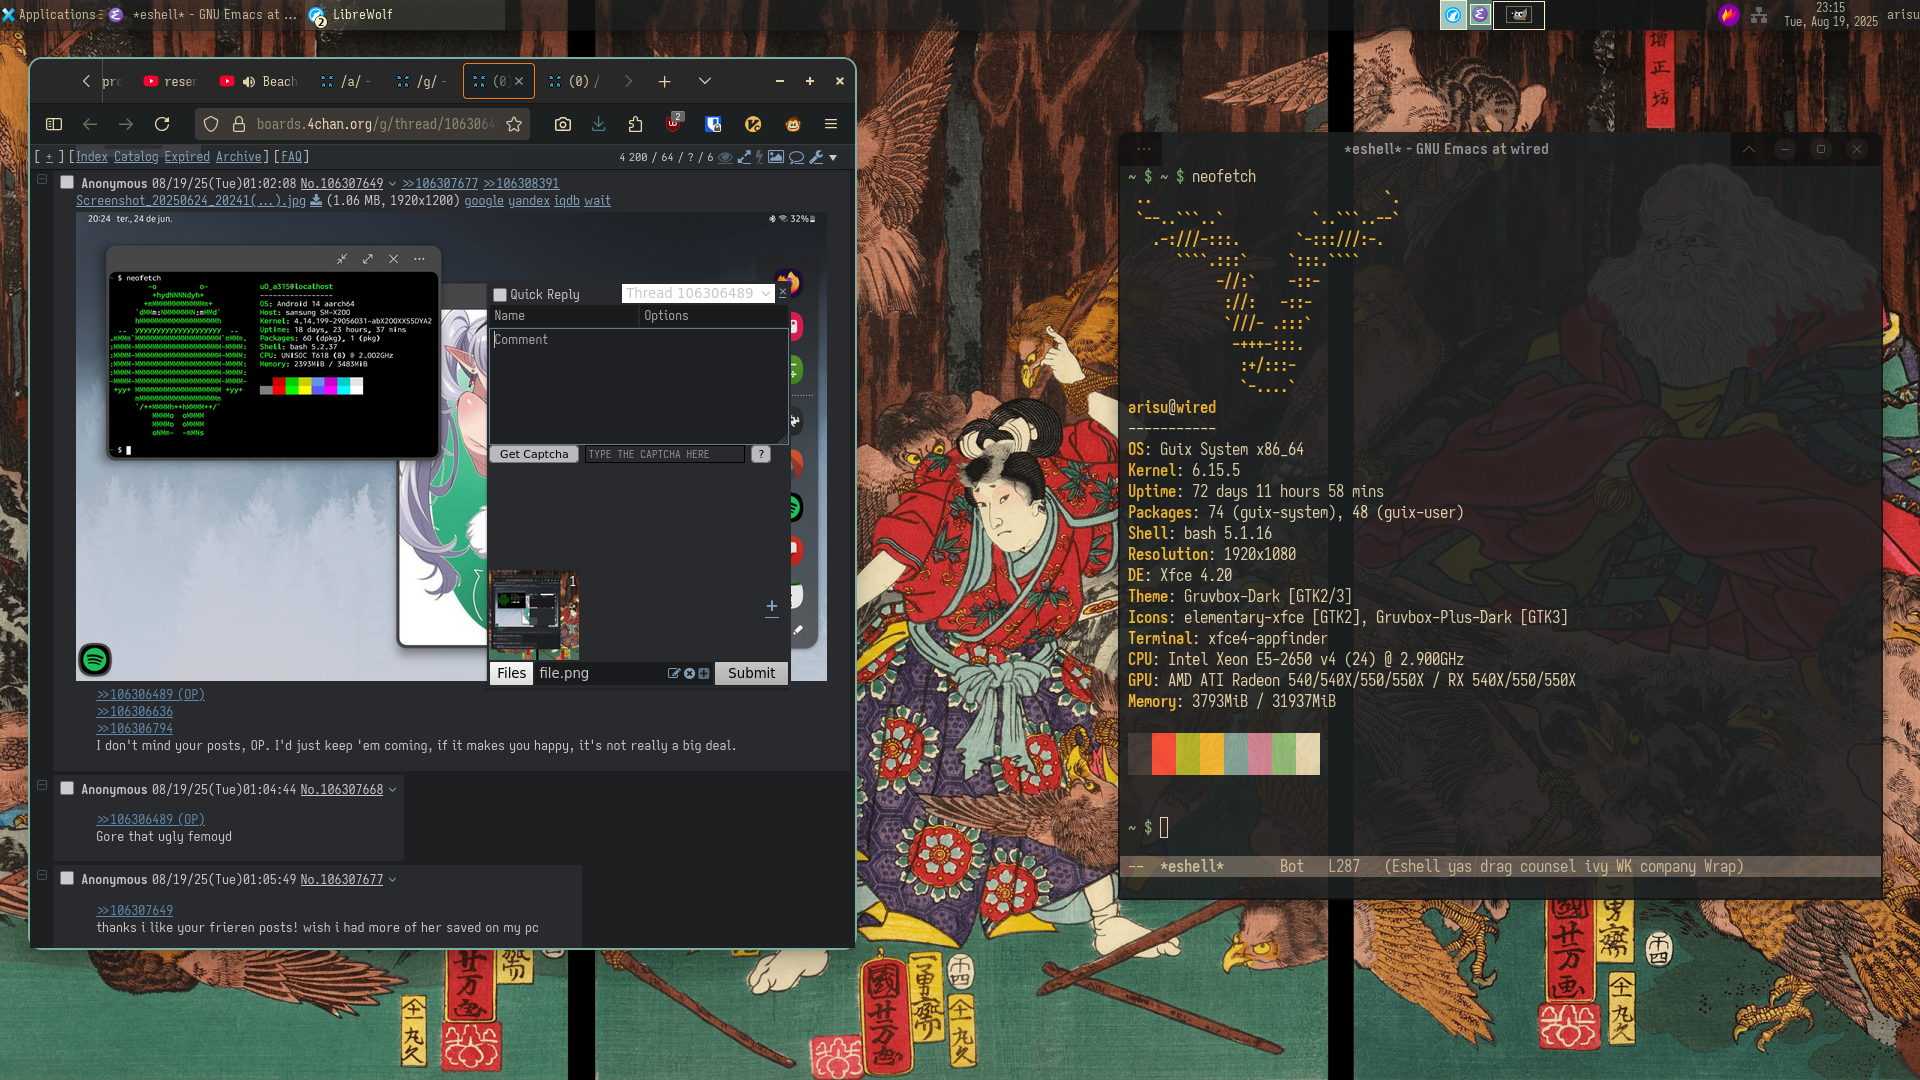
Task: Open the 4chan X settings wrench icon
Action: coord(816,157)
